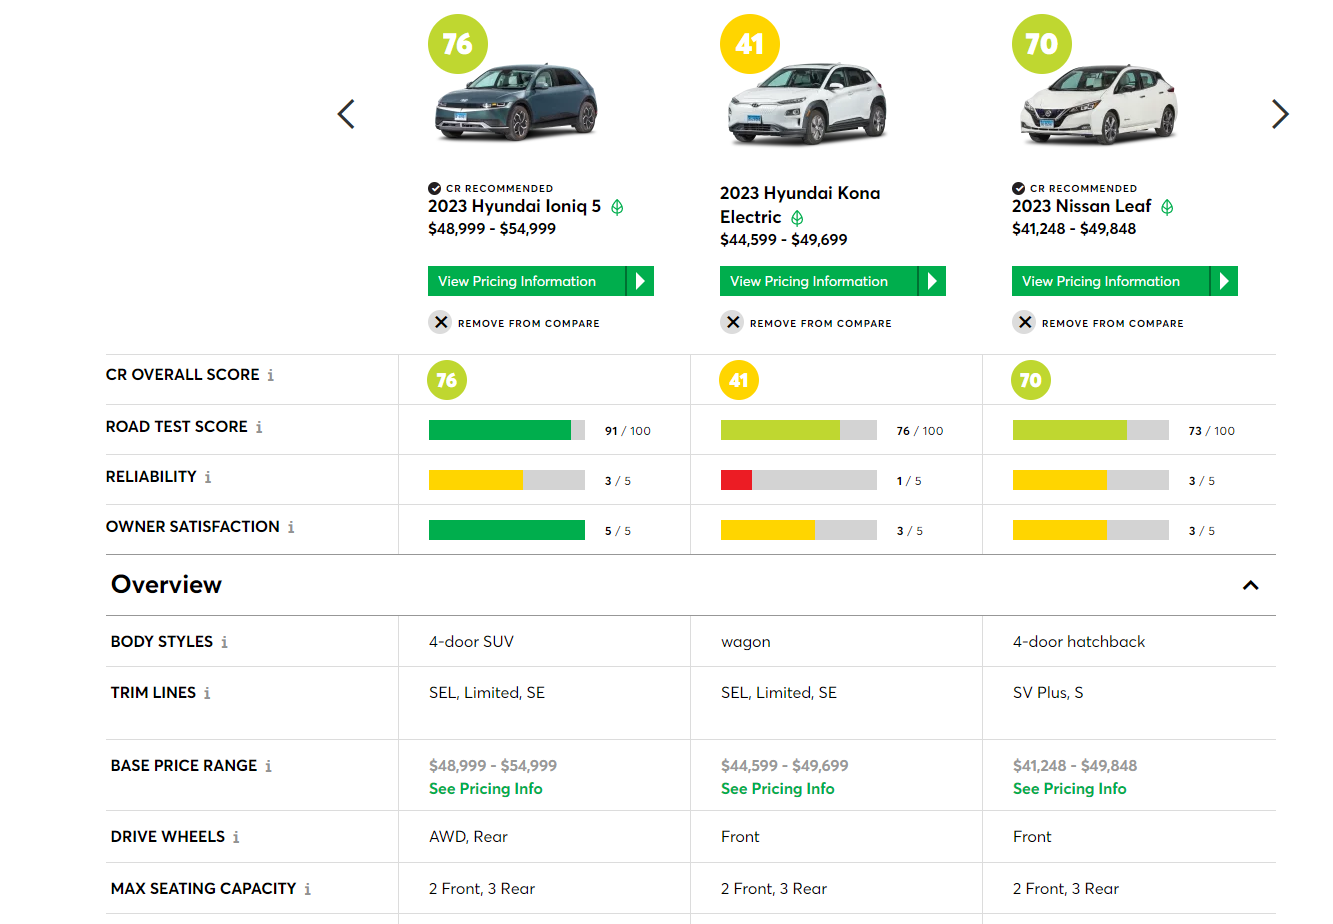Click the left navigation arrow
This screenshot has width=1333, height=924.
point(346,114)
